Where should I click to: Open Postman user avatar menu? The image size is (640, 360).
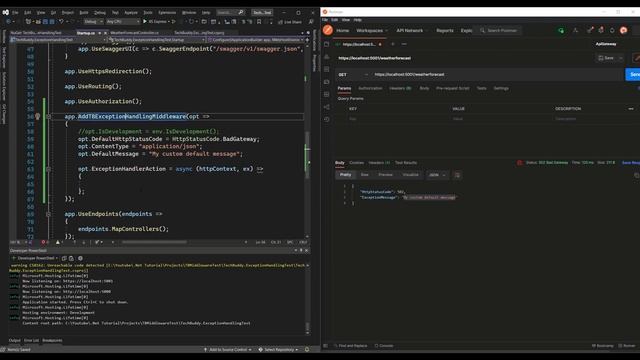(623, 30)
